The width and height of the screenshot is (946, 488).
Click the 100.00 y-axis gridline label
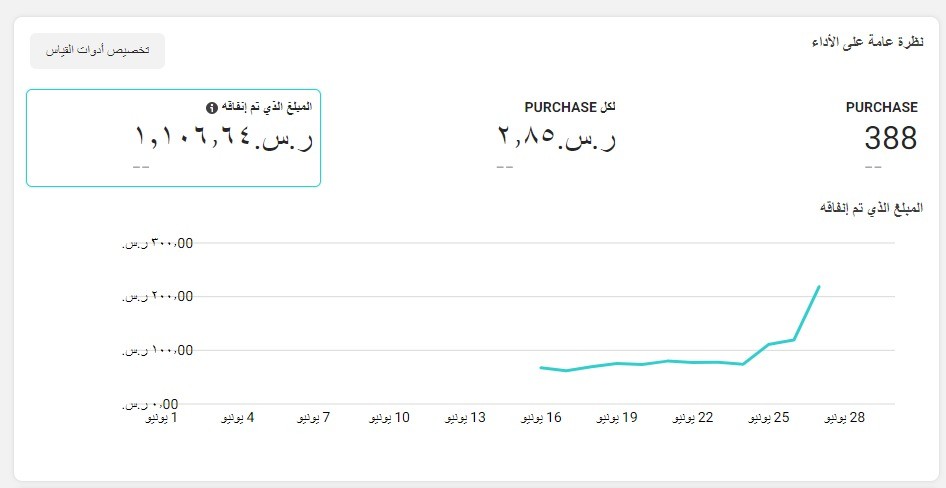click(157, 350)
